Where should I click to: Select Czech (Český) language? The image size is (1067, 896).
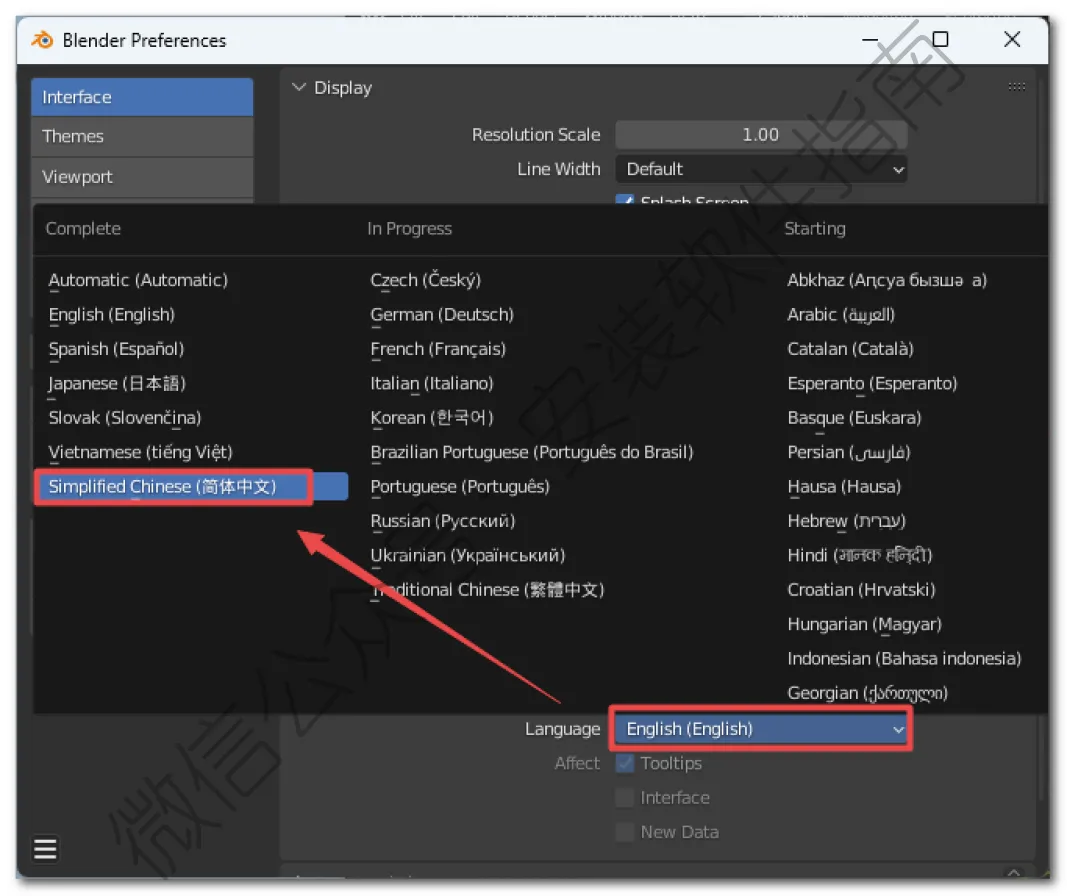tap(425, 280)
